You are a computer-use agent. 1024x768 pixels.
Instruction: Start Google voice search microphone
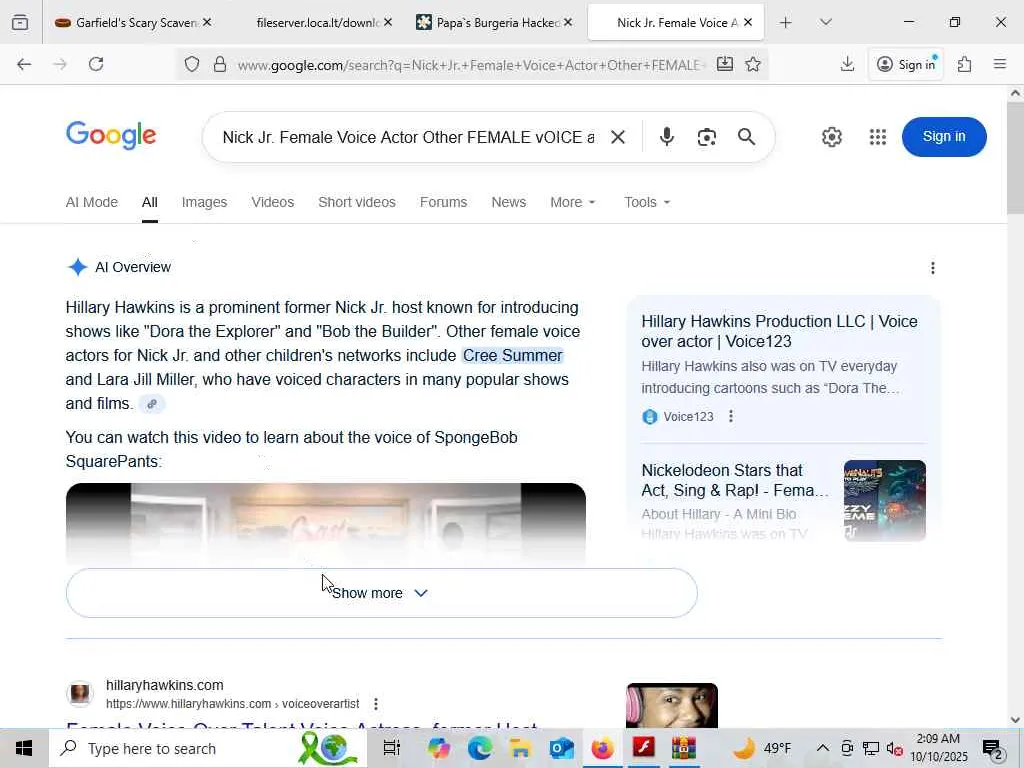(x=667, y=137)
